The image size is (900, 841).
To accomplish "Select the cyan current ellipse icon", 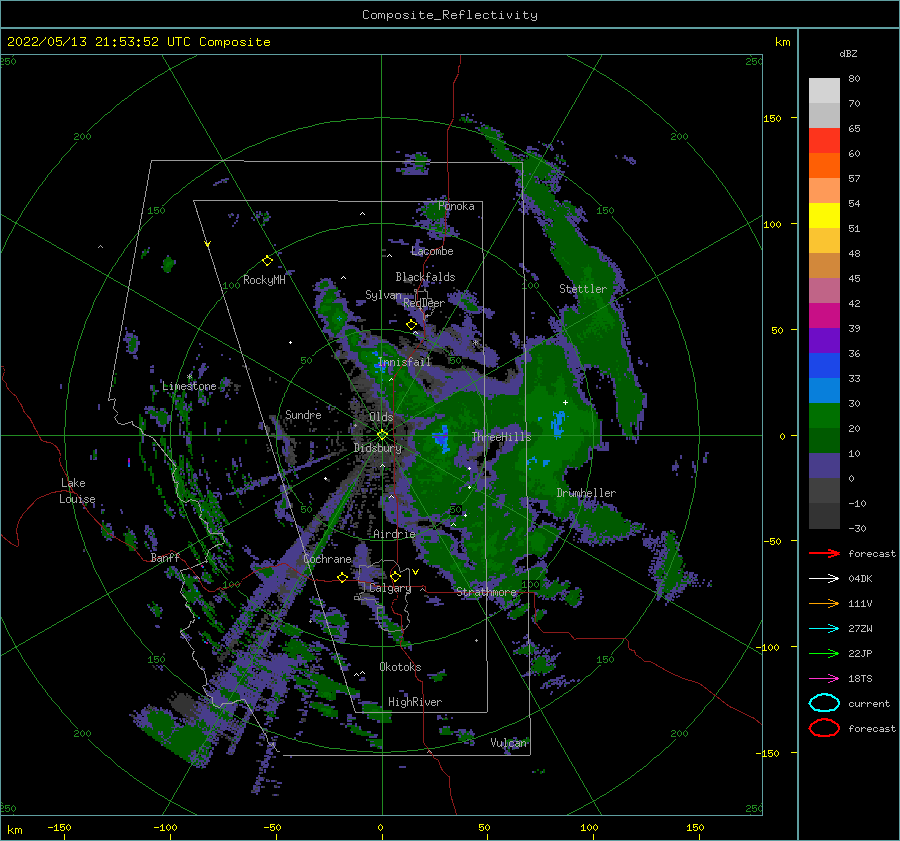I will click(x=824, y=703).
